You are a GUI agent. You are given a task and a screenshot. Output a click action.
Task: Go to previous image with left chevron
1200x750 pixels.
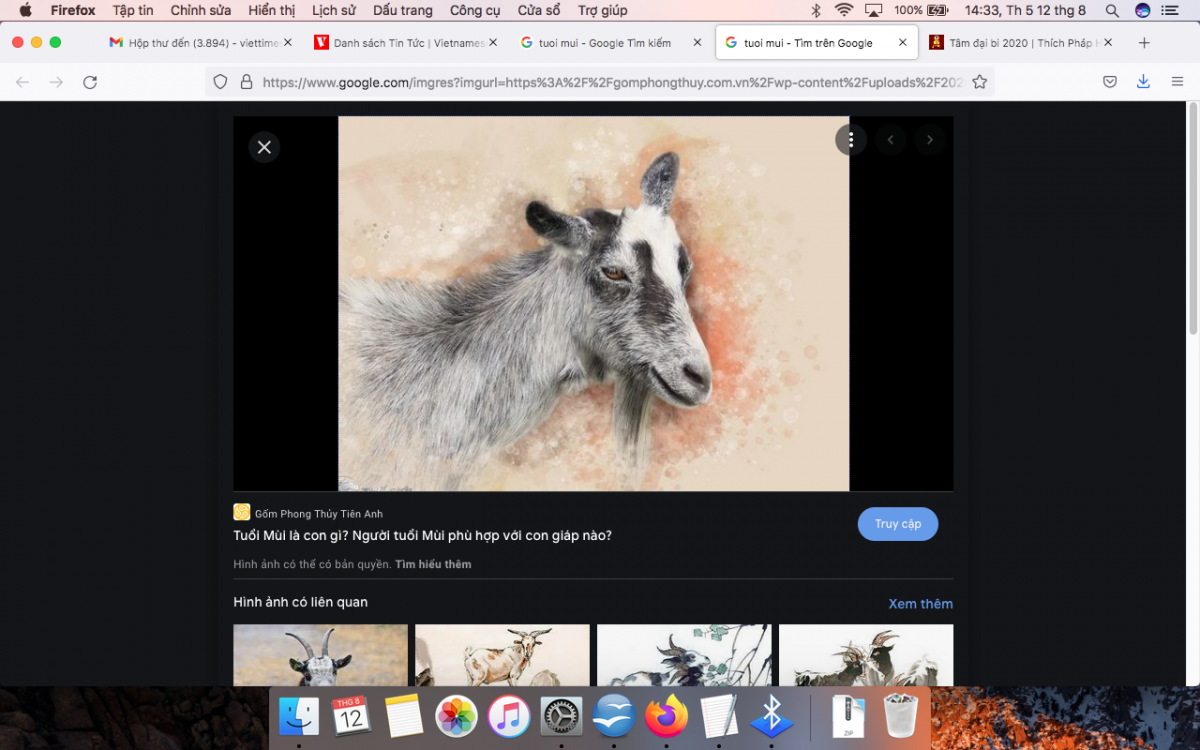890,140
